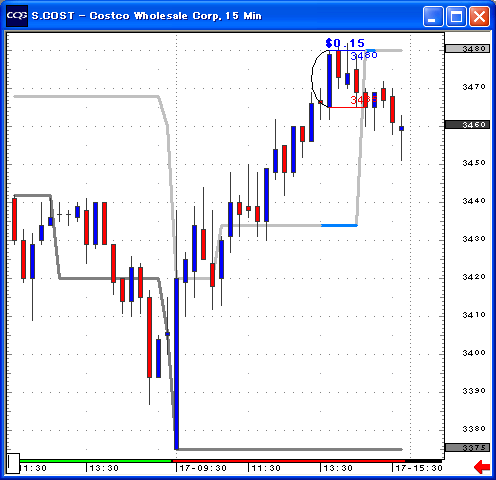Viewport: 496px width, 480px height.
Task: Click the 3400 price scale label
Action: point(474,353)
